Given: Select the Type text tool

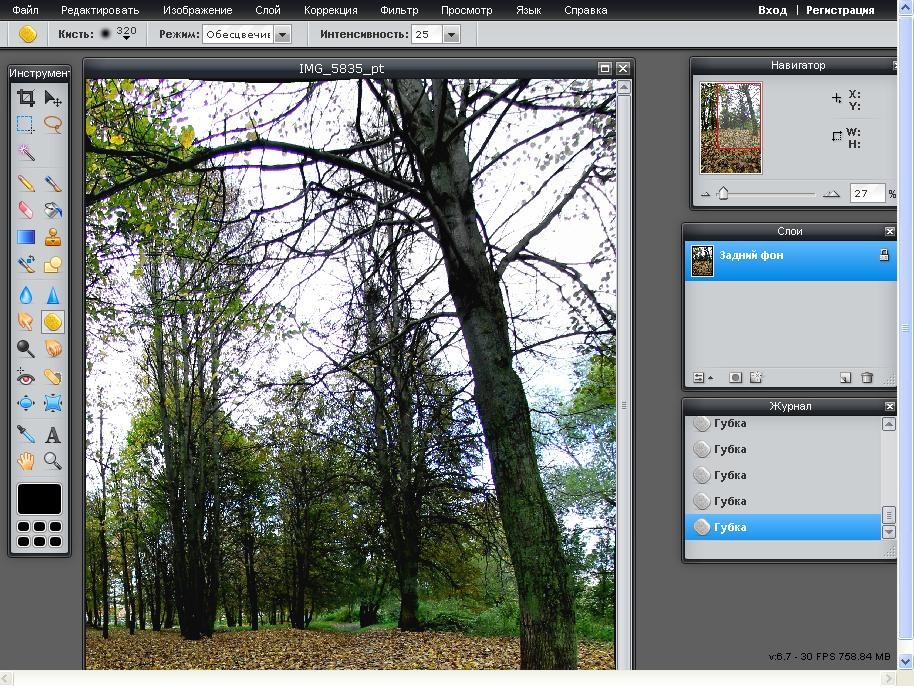Looking at the screenshot, I should click(x=52, y=434).
